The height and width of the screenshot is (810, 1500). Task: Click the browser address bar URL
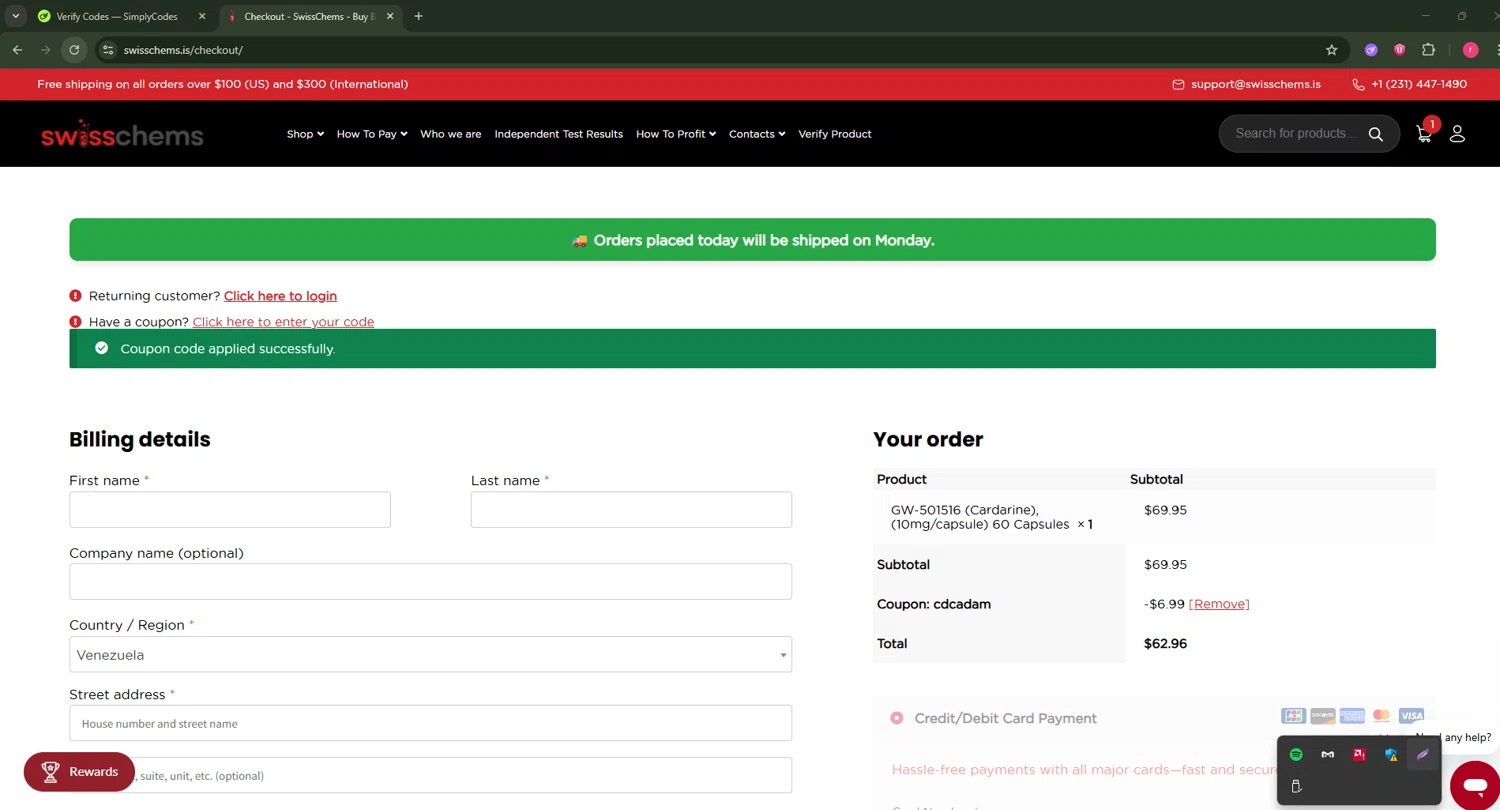[x=183, y=50]
